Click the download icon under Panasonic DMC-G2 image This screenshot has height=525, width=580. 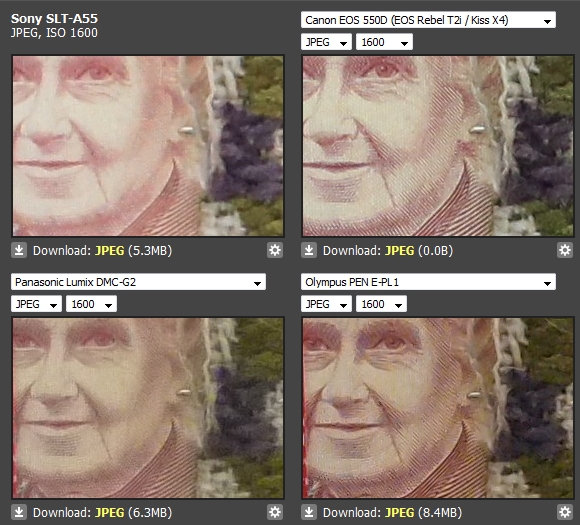[19, 512]
